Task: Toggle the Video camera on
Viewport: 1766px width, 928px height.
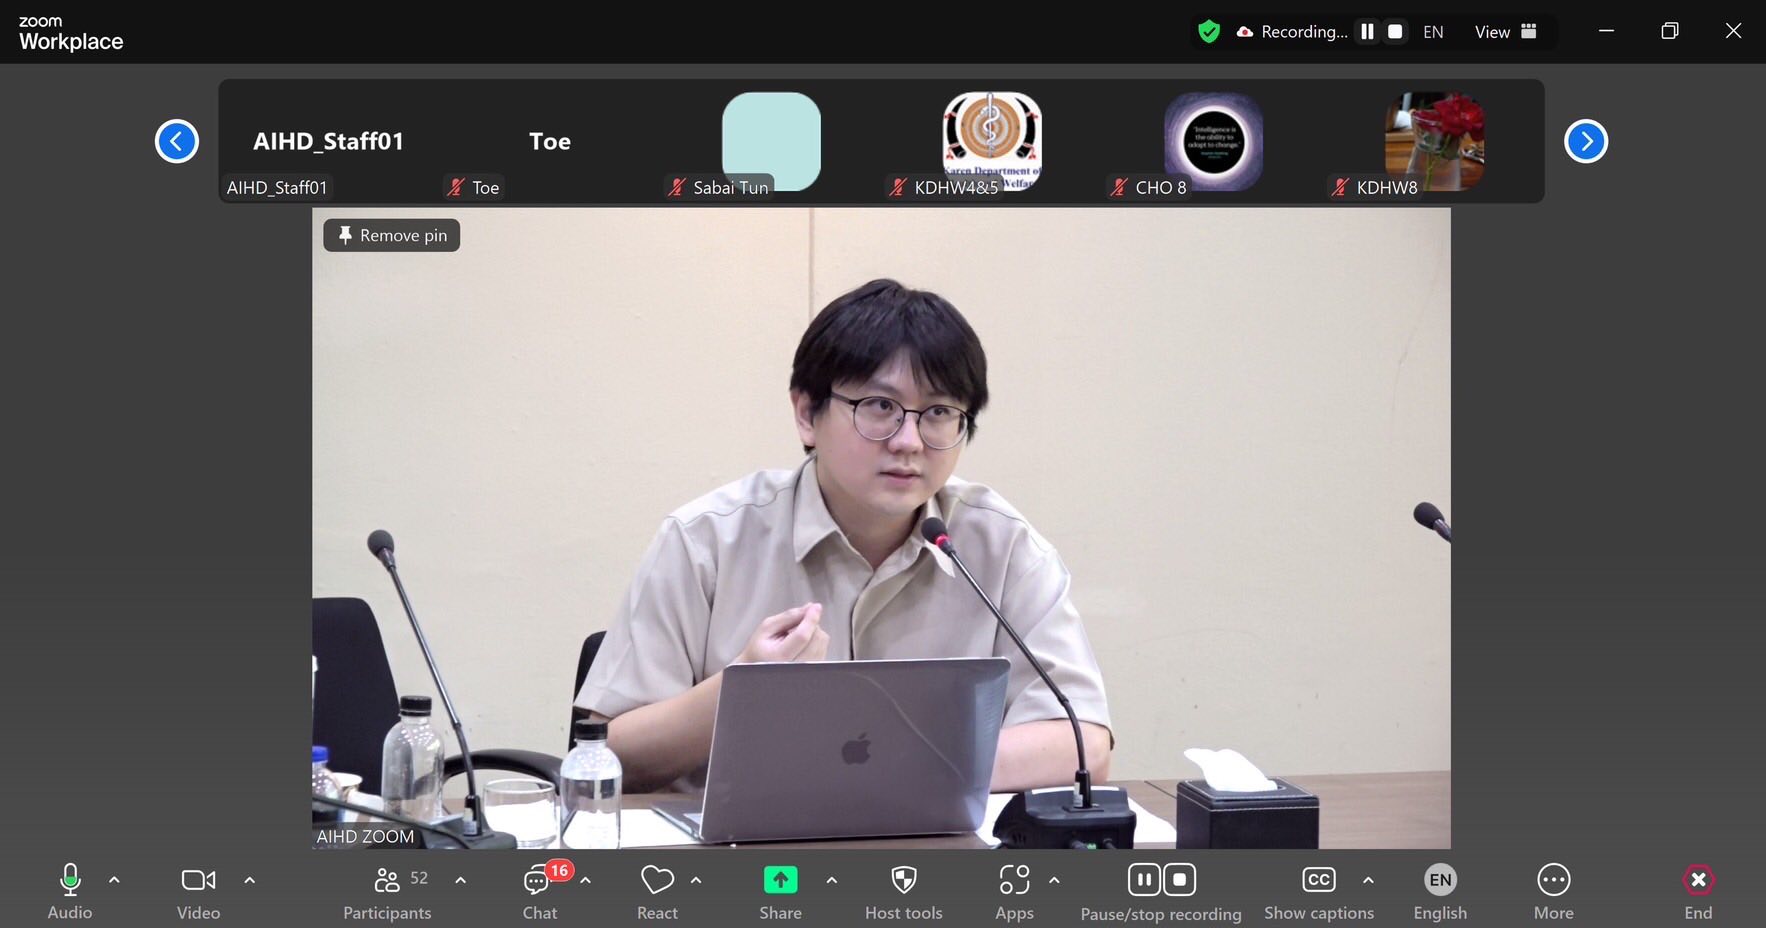Action: tap(198, 880)
